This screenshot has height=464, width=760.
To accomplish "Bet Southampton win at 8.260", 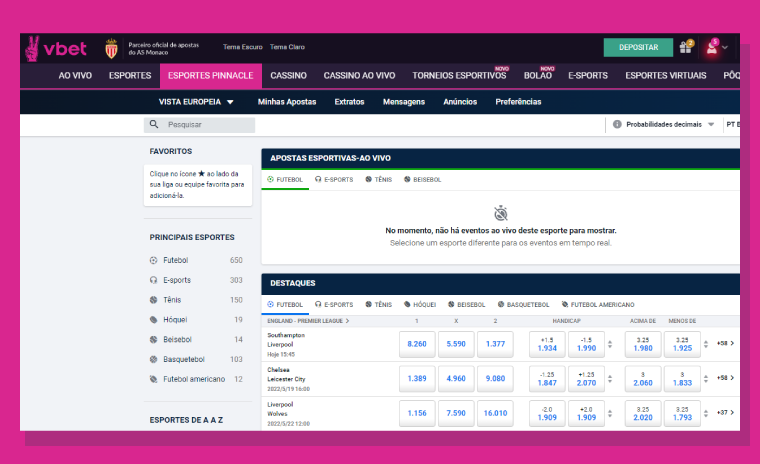I will (417, 344).
